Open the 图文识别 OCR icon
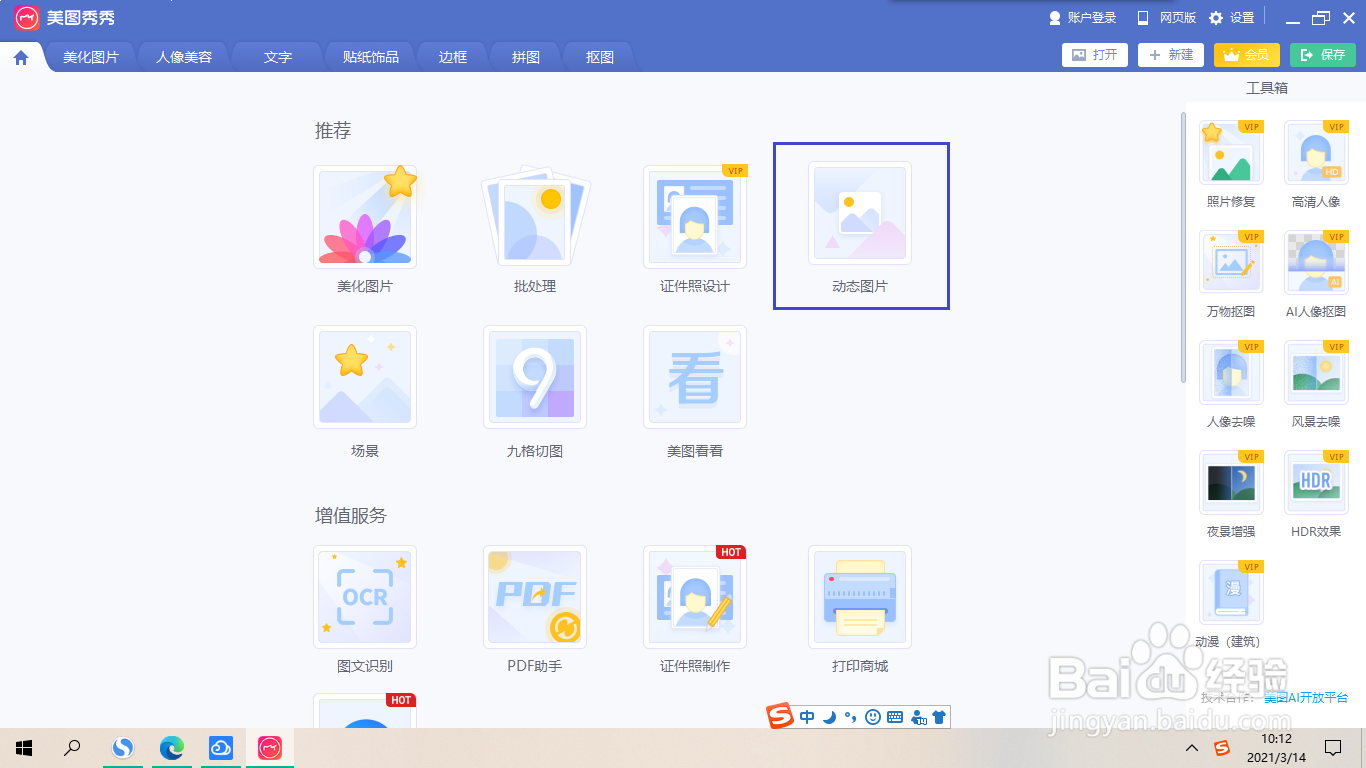Viewport: 1366px width, 768px height. (x=365, y=597)
